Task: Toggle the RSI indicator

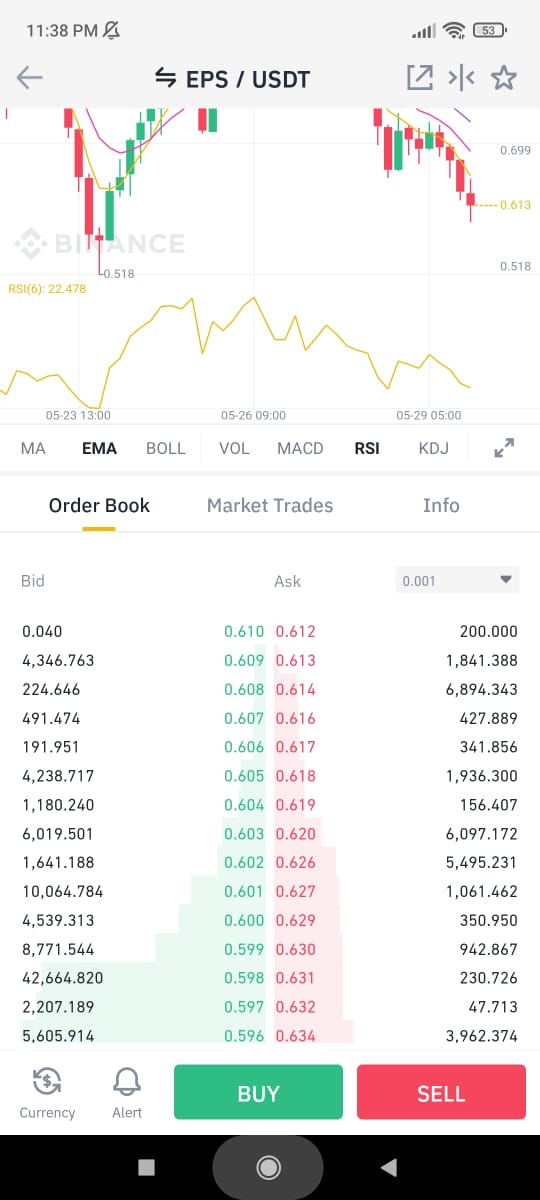Action: (367, 448)
